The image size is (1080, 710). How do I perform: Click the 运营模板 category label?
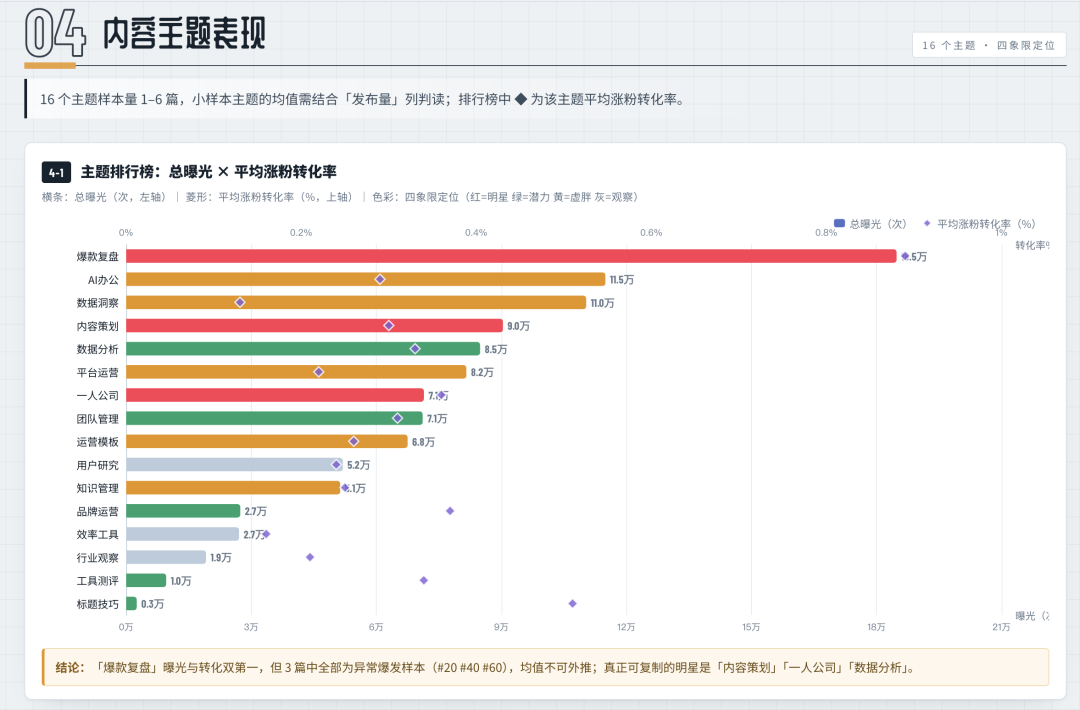tap(97, 441)
